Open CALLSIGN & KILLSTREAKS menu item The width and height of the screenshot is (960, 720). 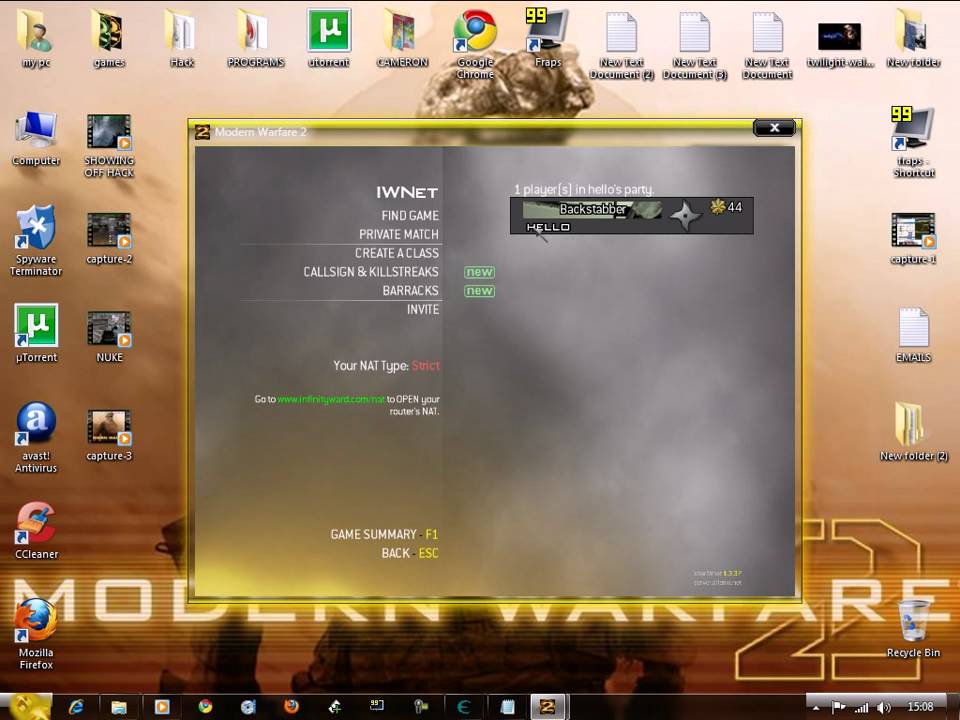tap(371, 272)
